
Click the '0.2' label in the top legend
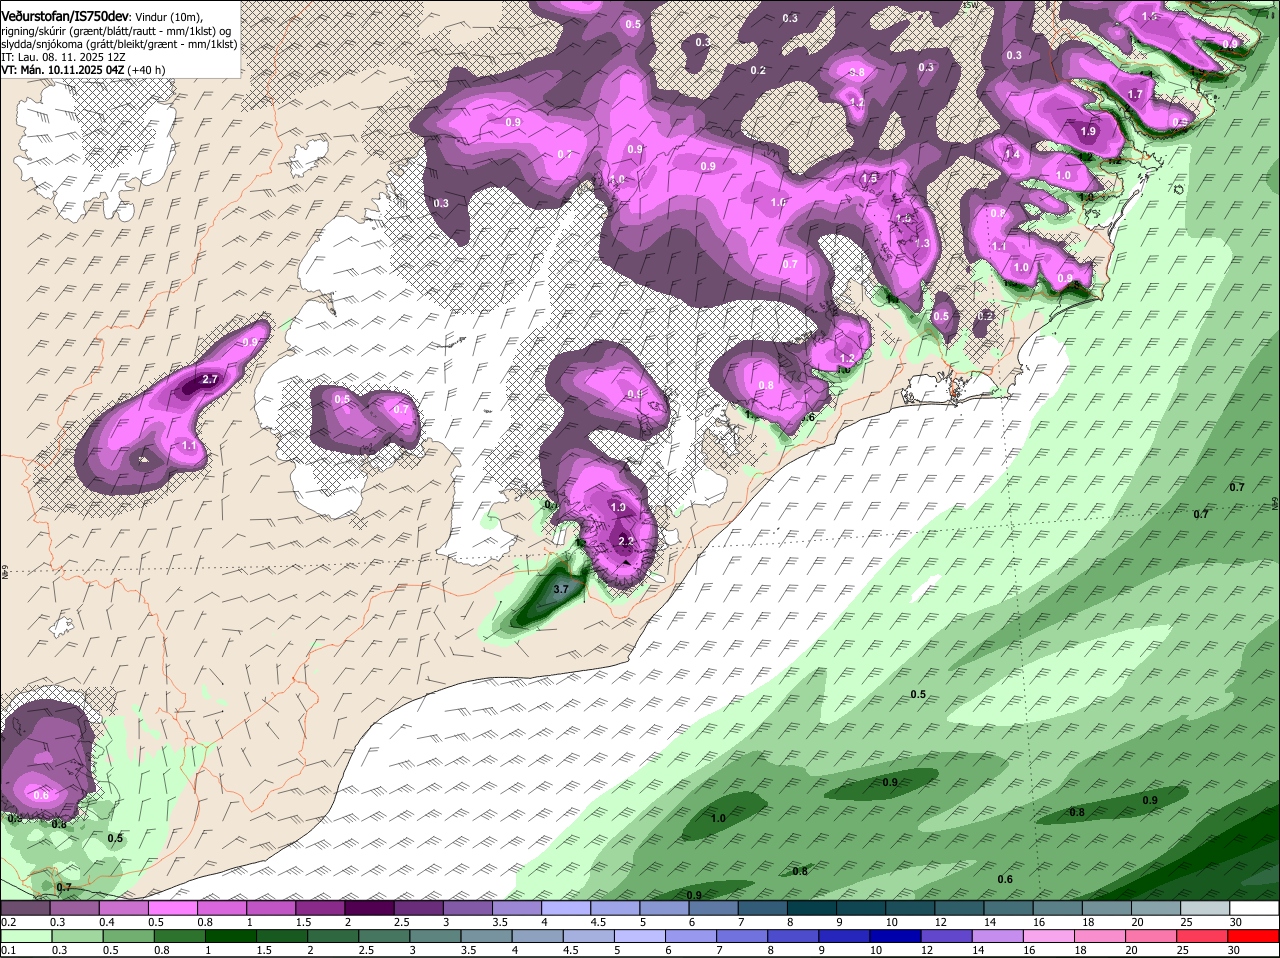click(9, 922)
